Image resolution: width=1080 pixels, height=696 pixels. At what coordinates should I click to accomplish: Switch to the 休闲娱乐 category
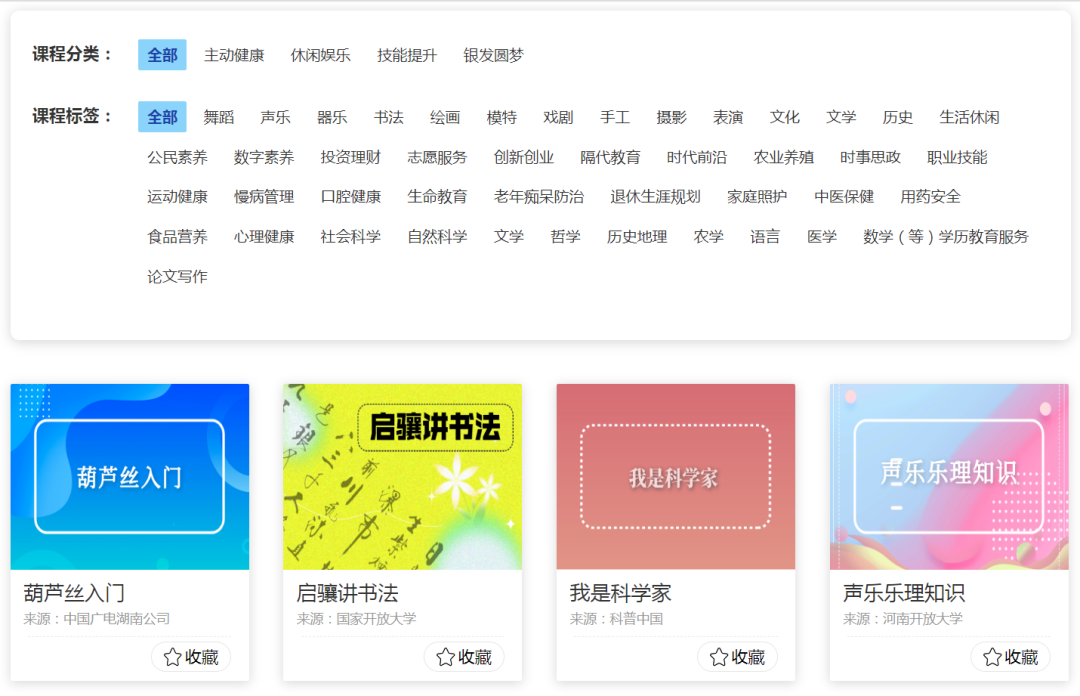tap(320, 55)
